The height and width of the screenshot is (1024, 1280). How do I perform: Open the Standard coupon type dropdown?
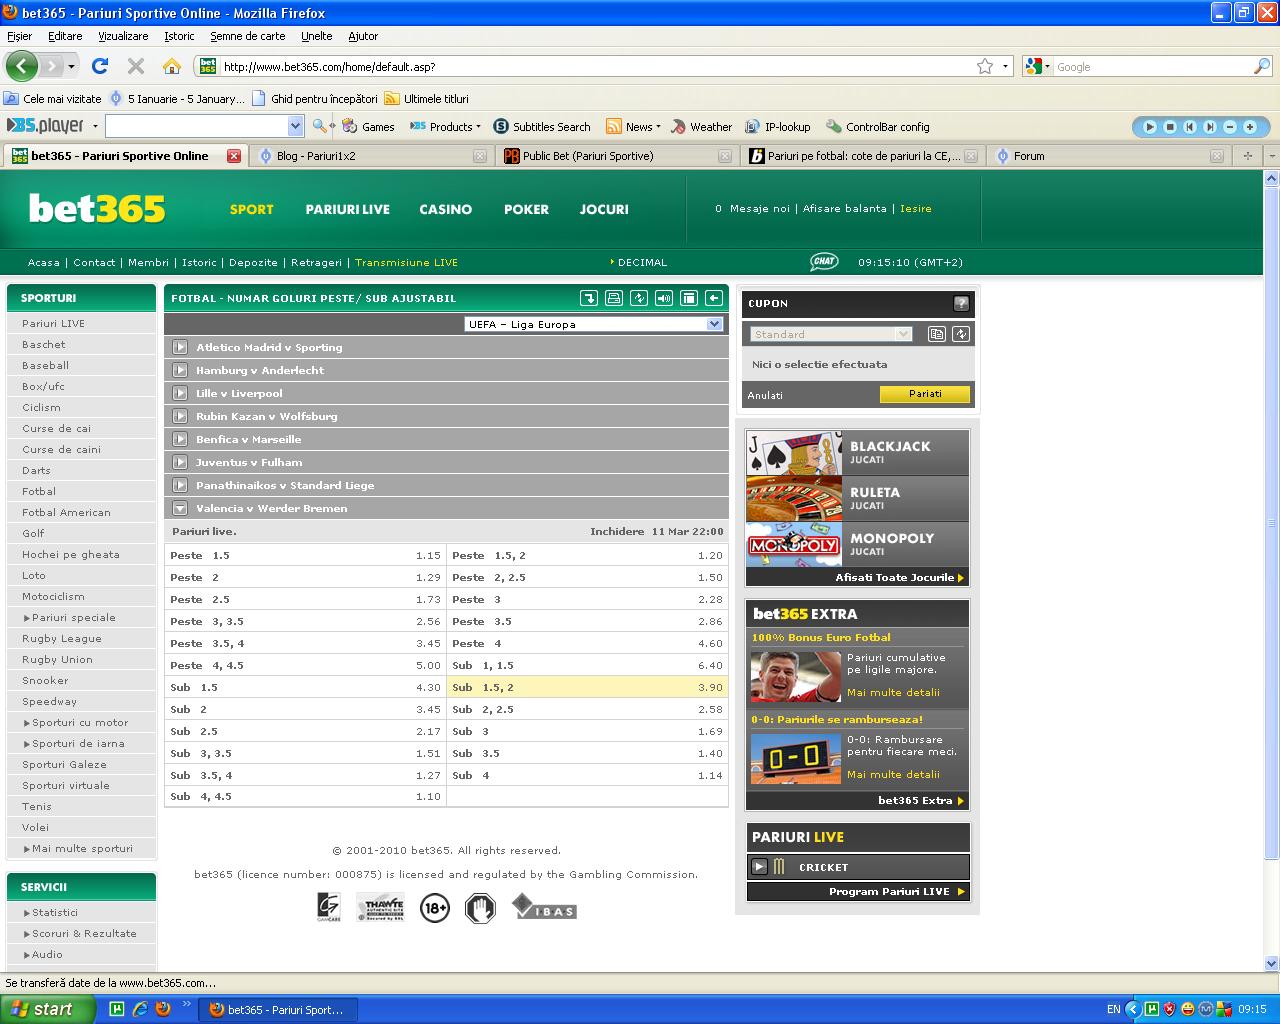point(831,334)
